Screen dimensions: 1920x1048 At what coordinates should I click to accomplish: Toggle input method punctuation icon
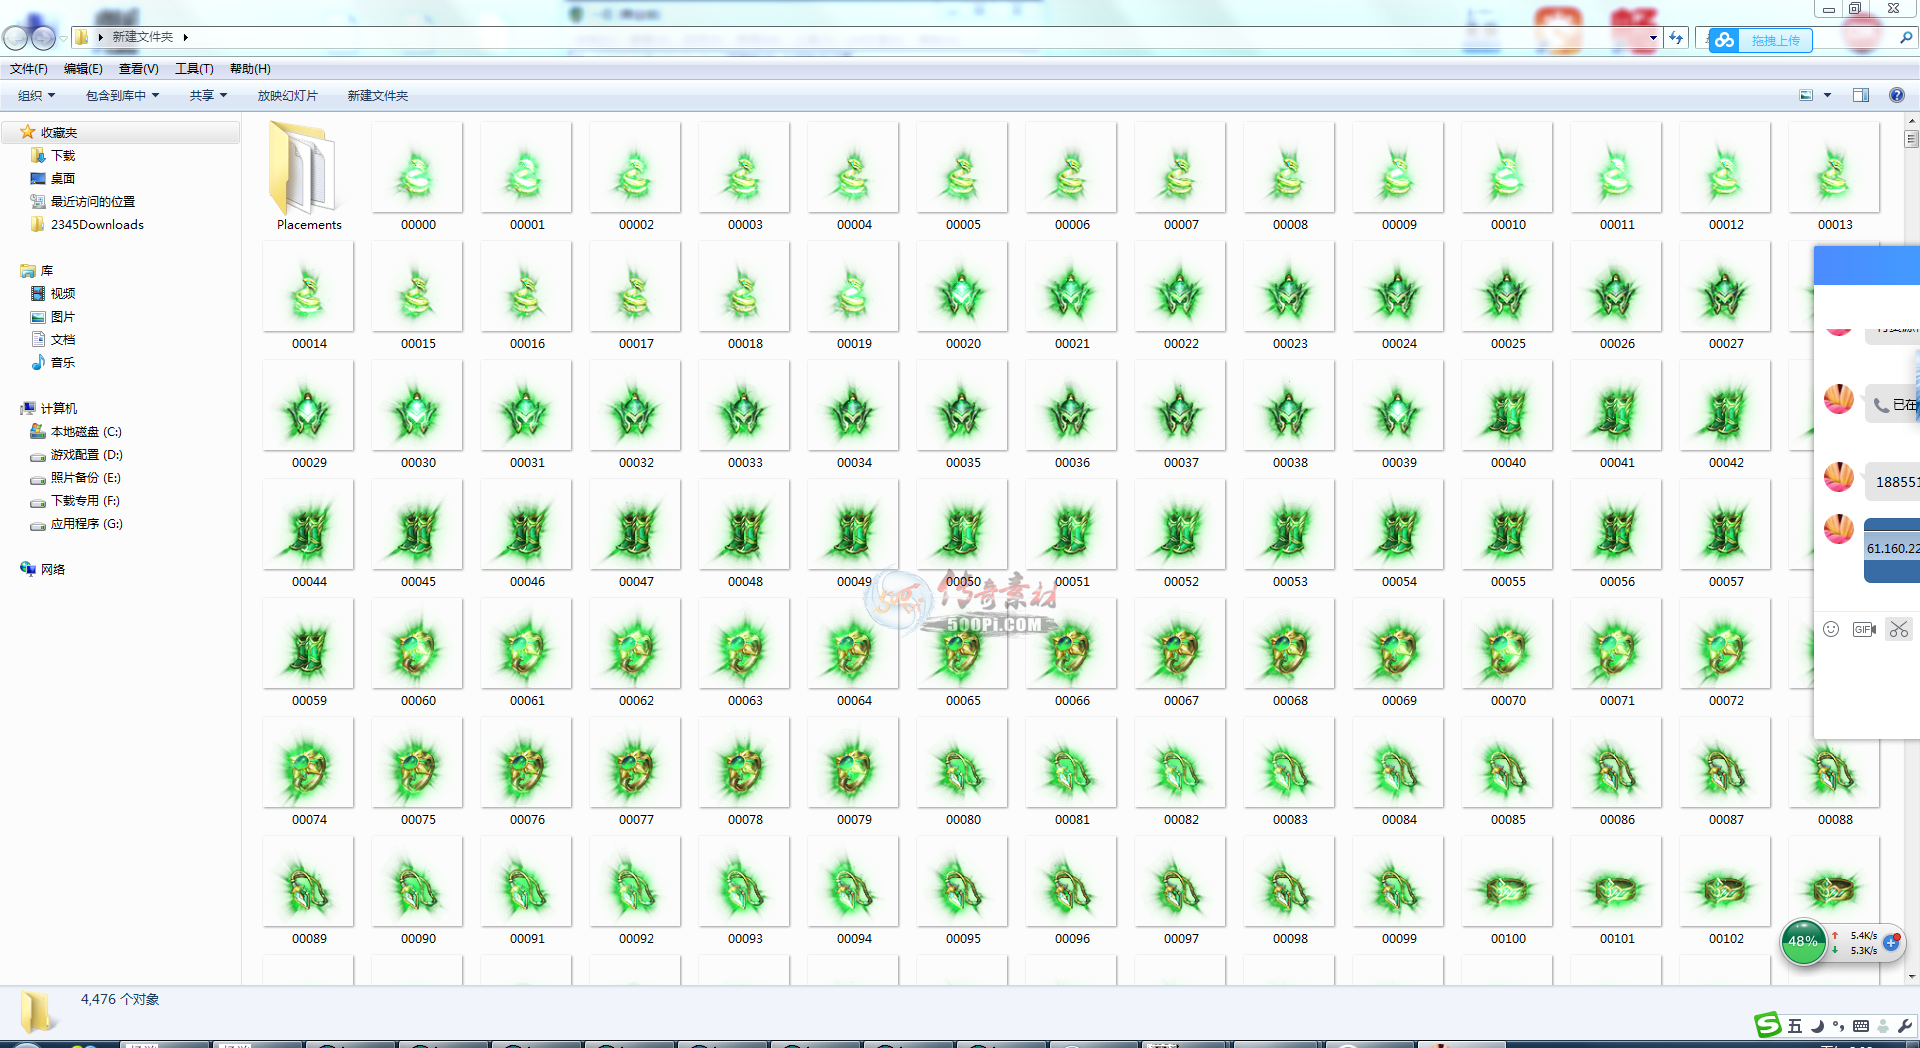[1838, 1026]
